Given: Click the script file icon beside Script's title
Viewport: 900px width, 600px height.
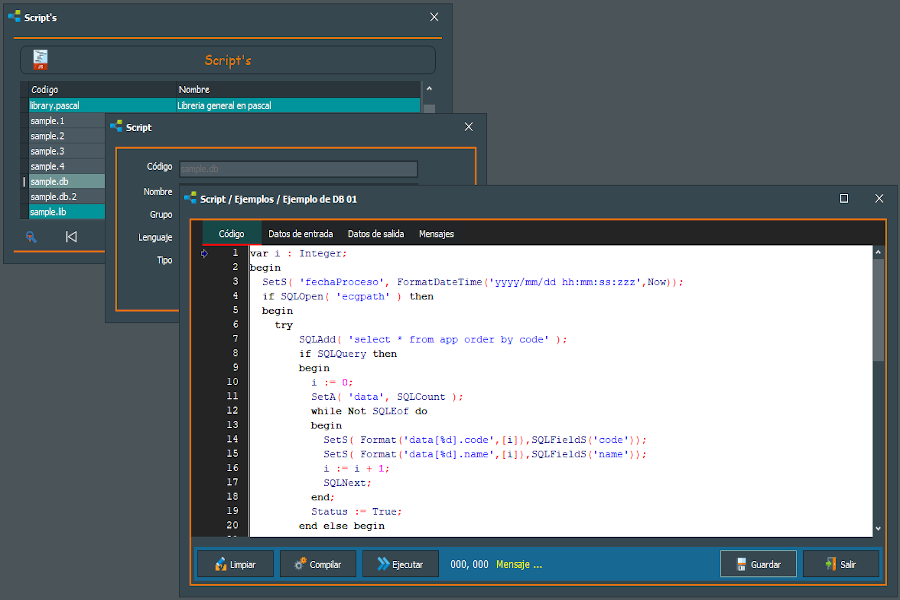Looking at the screenshot, I should point(40,60).
